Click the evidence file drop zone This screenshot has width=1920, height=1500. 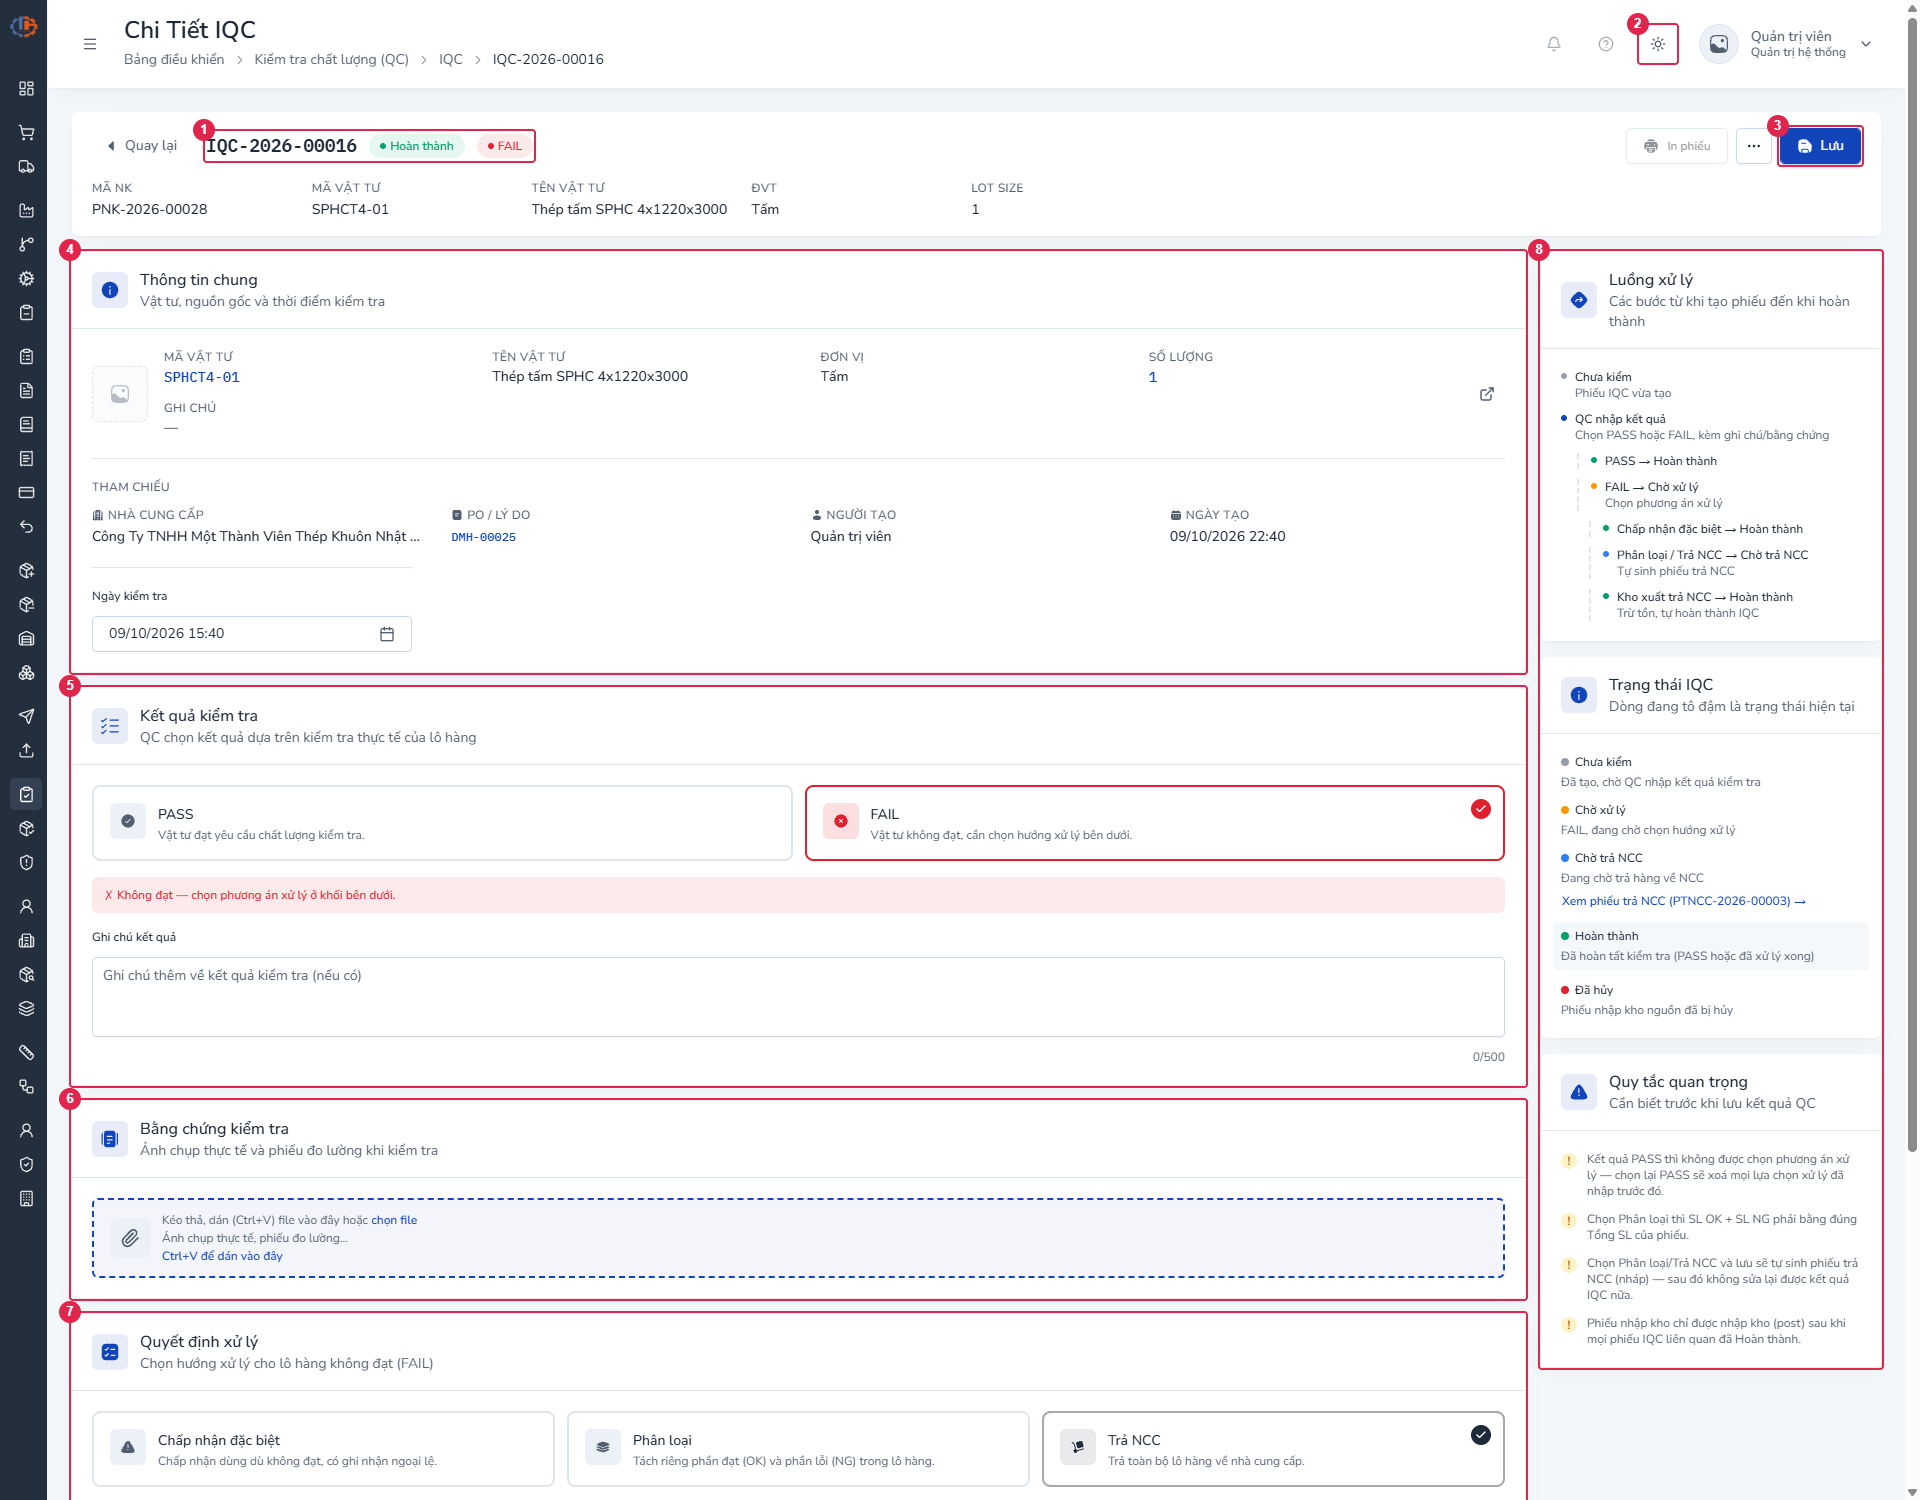click(x=798, y=1238)
